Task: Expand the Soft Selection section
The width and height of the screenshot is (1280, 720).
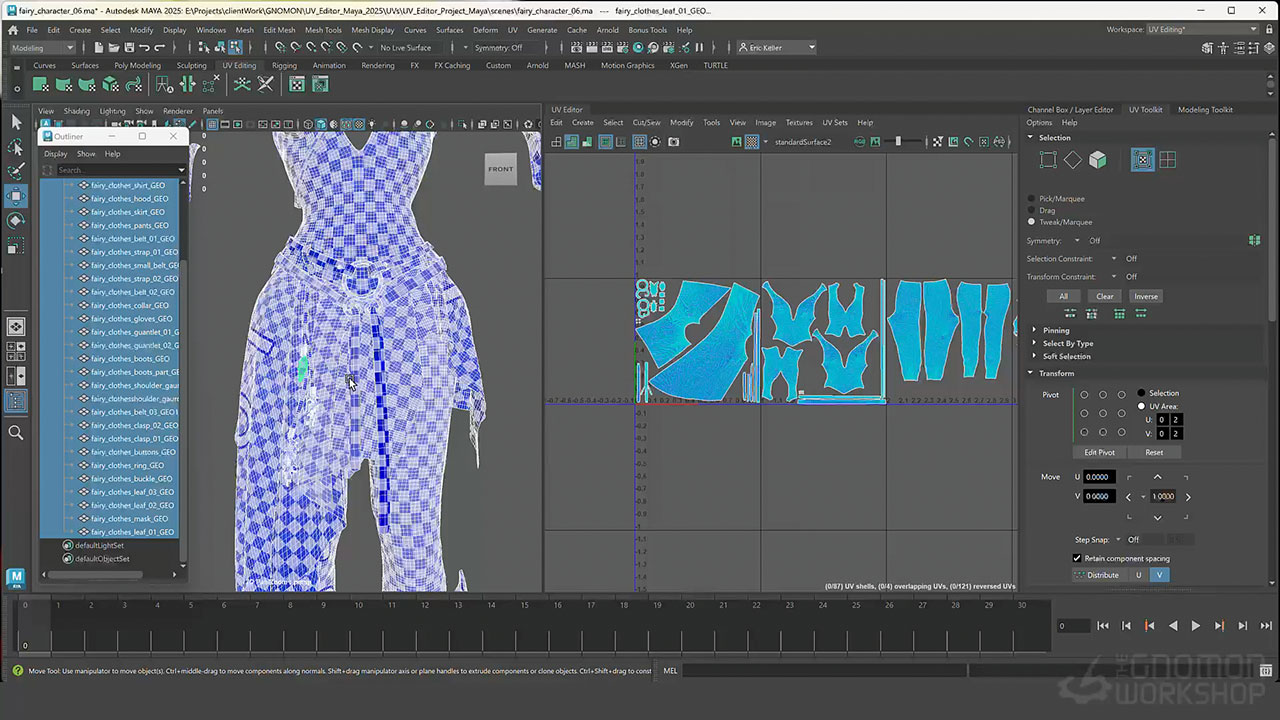Action: [1066, 356]
